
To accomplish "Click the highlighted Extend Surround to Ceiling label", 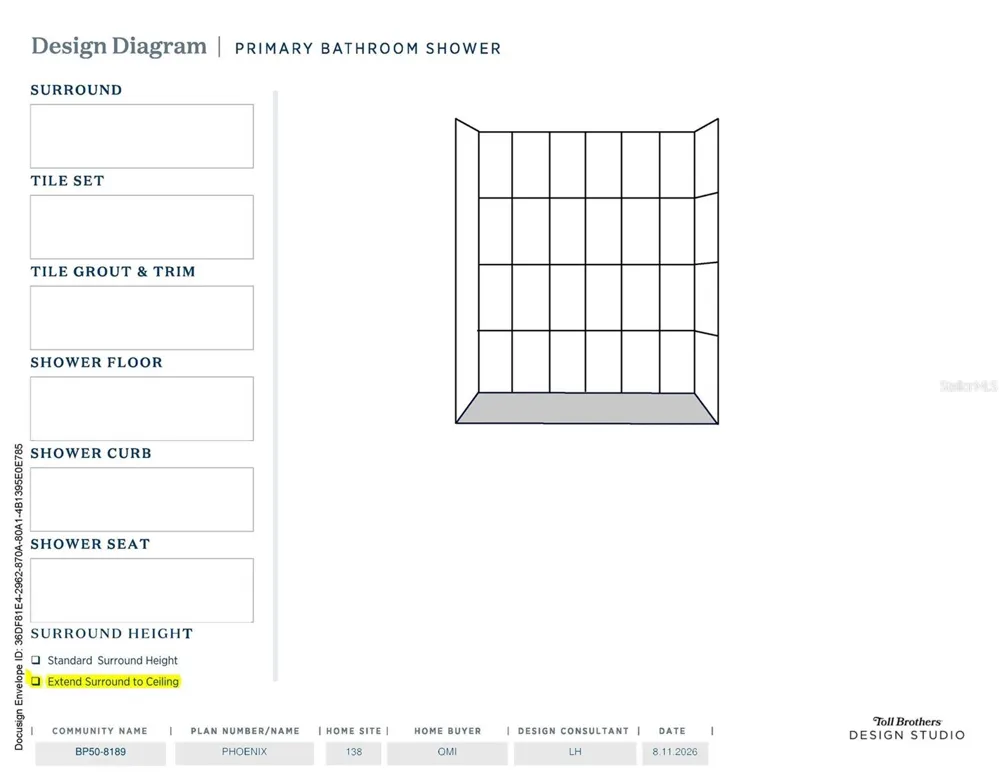I will pos(113,681).
